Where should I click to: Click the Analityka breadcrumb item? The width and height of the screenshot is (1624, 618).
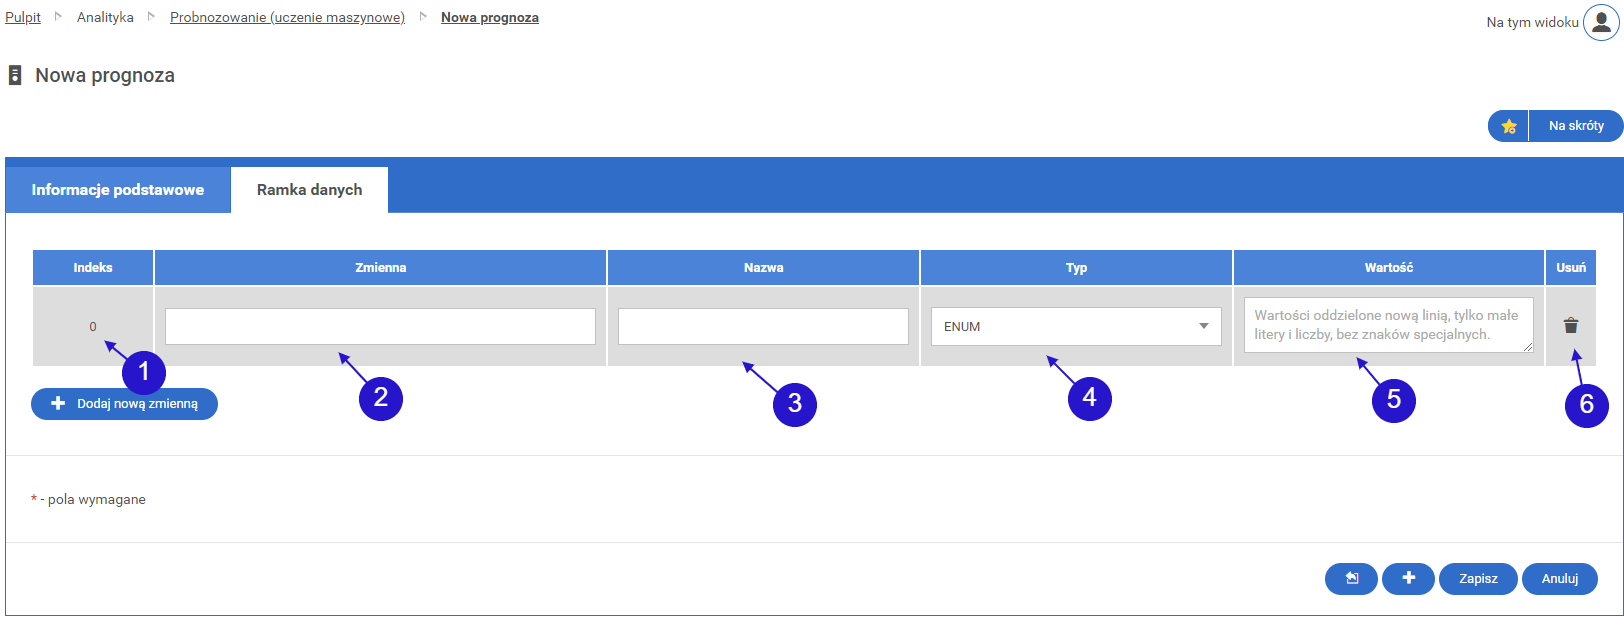[x=105, y=17]
